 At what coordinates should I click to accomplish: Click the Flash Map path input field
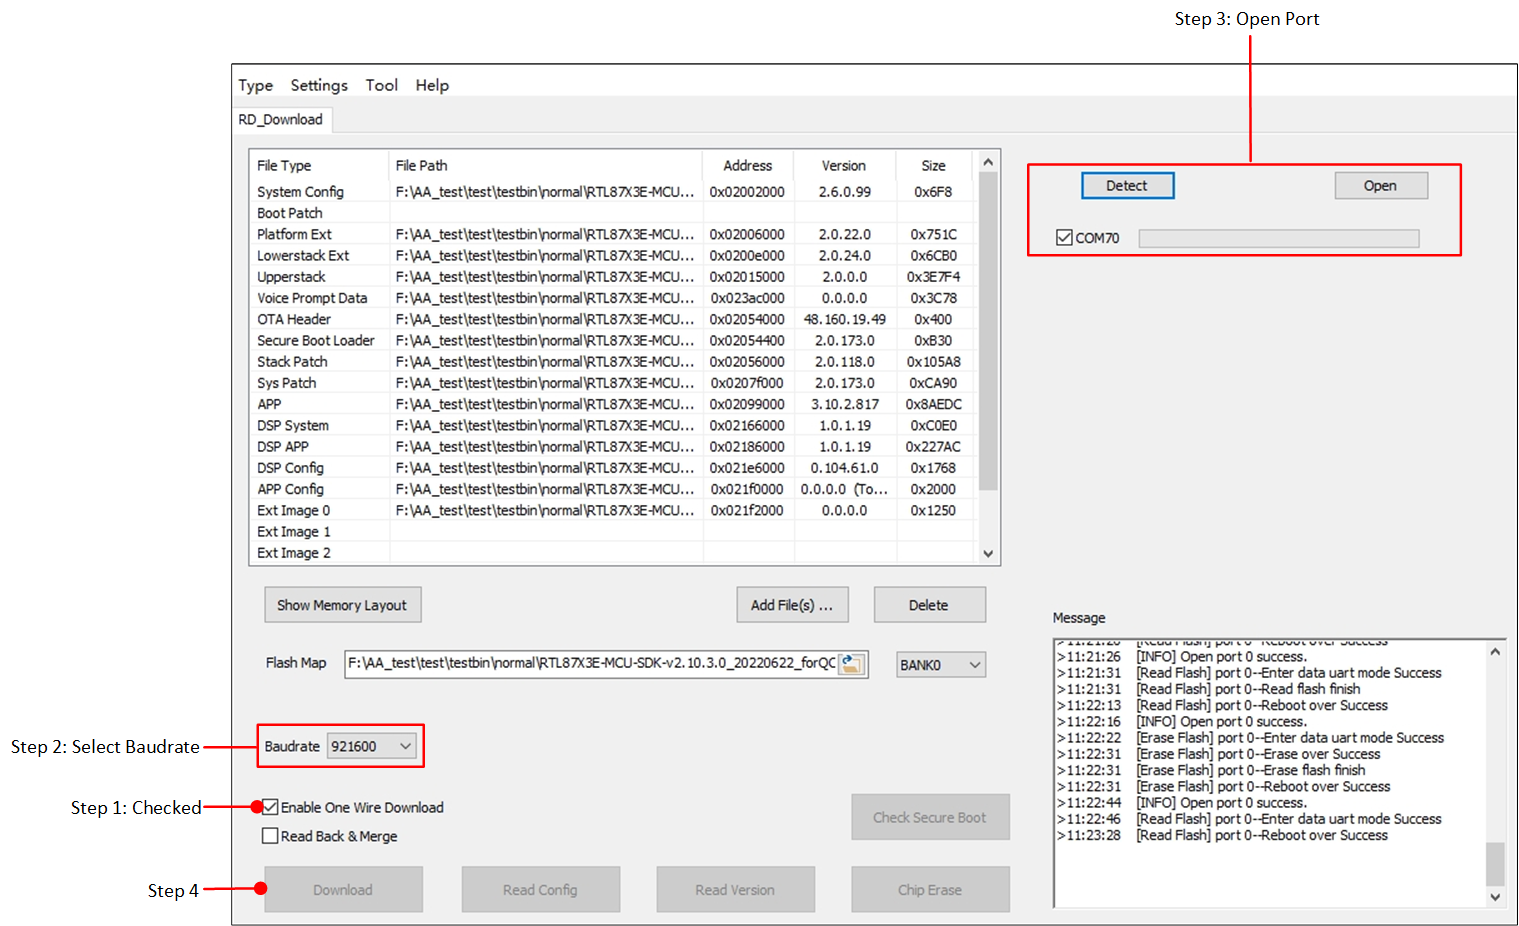592,664
